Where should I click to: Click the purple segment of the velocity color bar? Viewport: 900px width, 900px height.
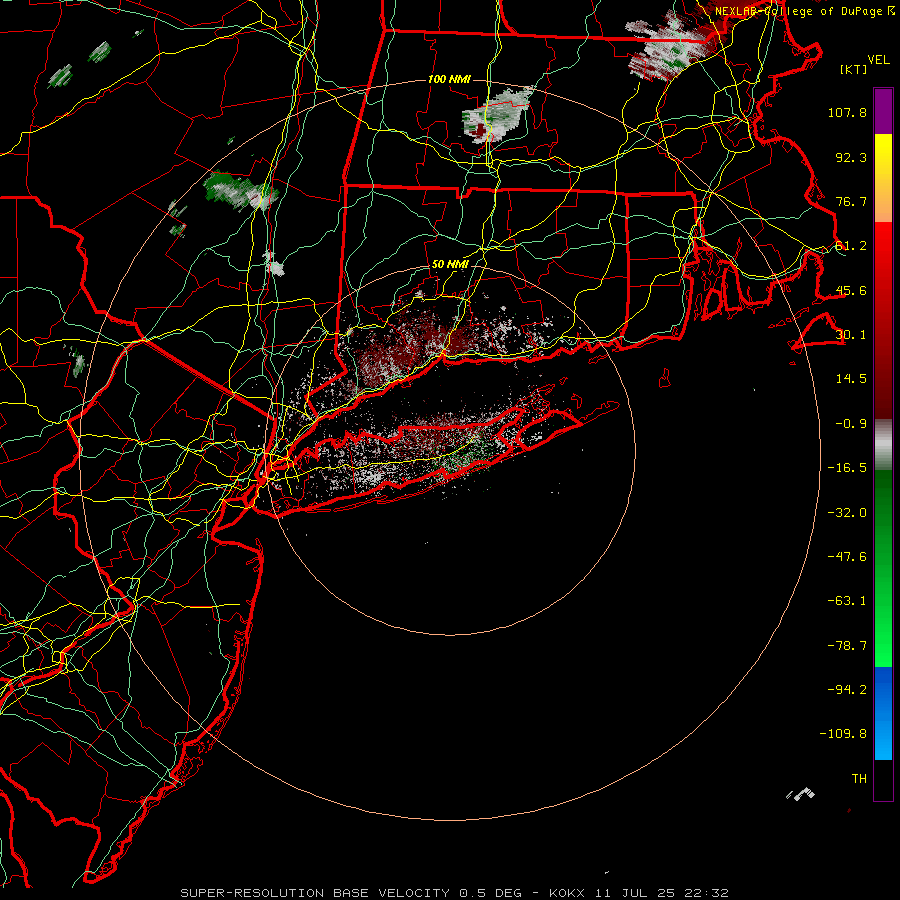[883, 111]
